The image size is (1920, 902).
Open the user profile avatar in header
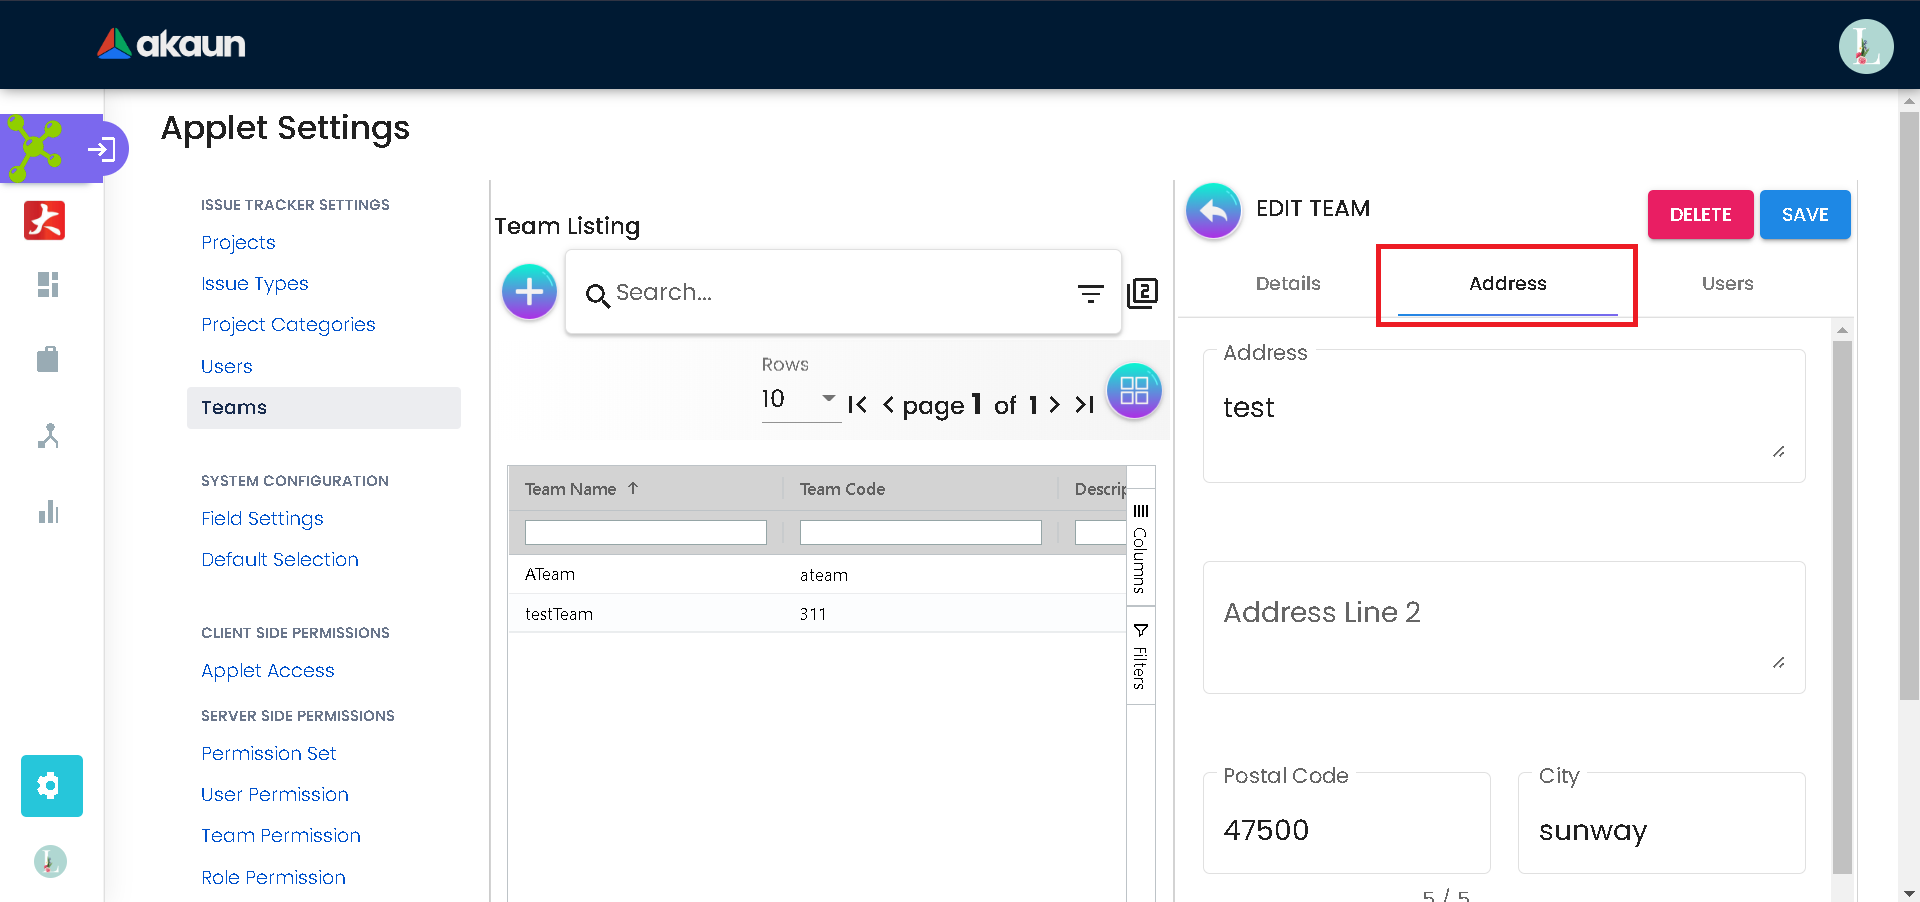pyautogui.click(x=1866, y=46)
